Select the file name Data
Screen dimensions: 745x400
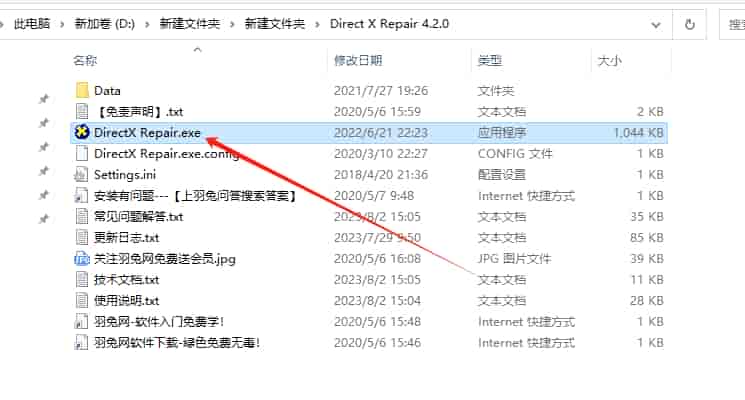pyautogui.click(x=107, y=90)
